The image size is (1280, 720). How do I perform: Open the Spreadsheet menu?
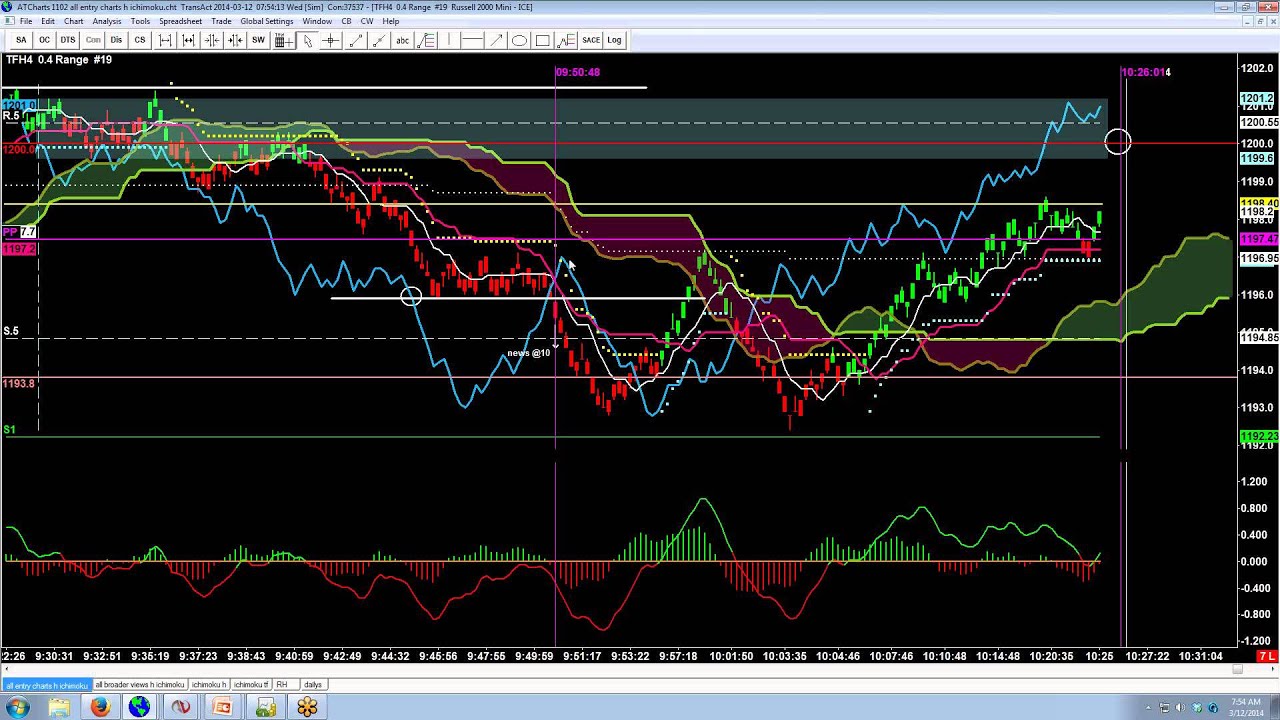coord(180,21)
